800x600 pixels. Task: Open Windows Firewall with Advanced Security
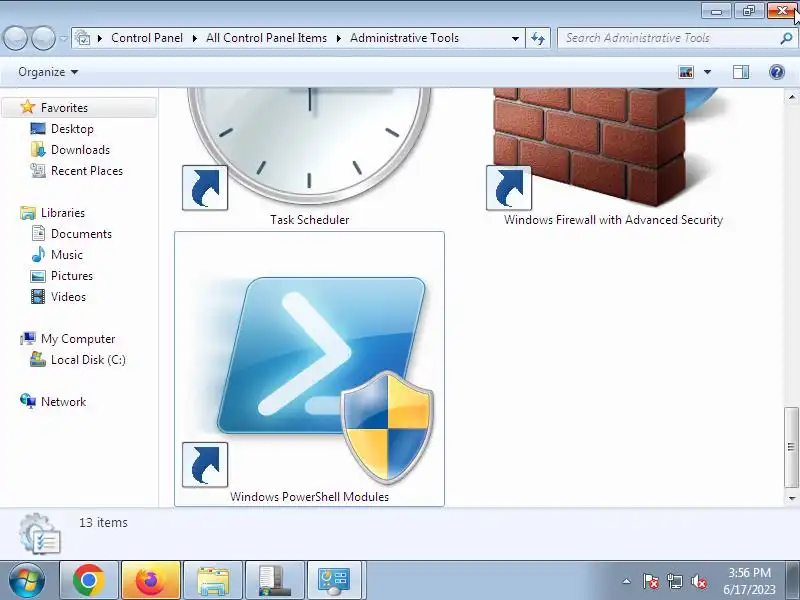click(x=613, y=158)
